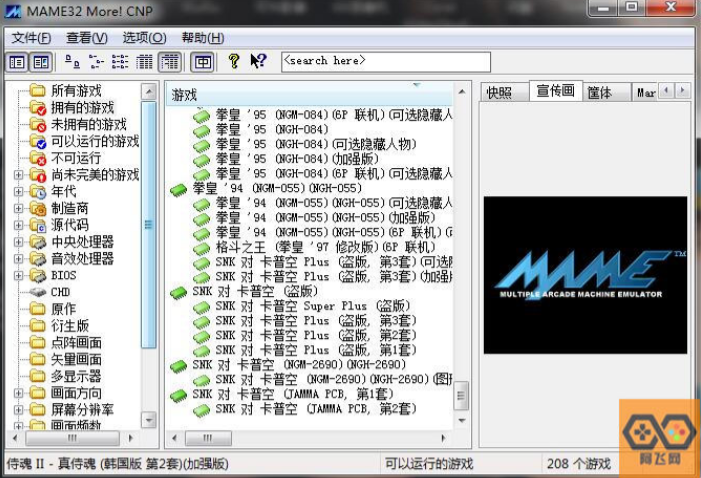
Task: Expand the 源代码 tree node
Action: coord(18,225)
